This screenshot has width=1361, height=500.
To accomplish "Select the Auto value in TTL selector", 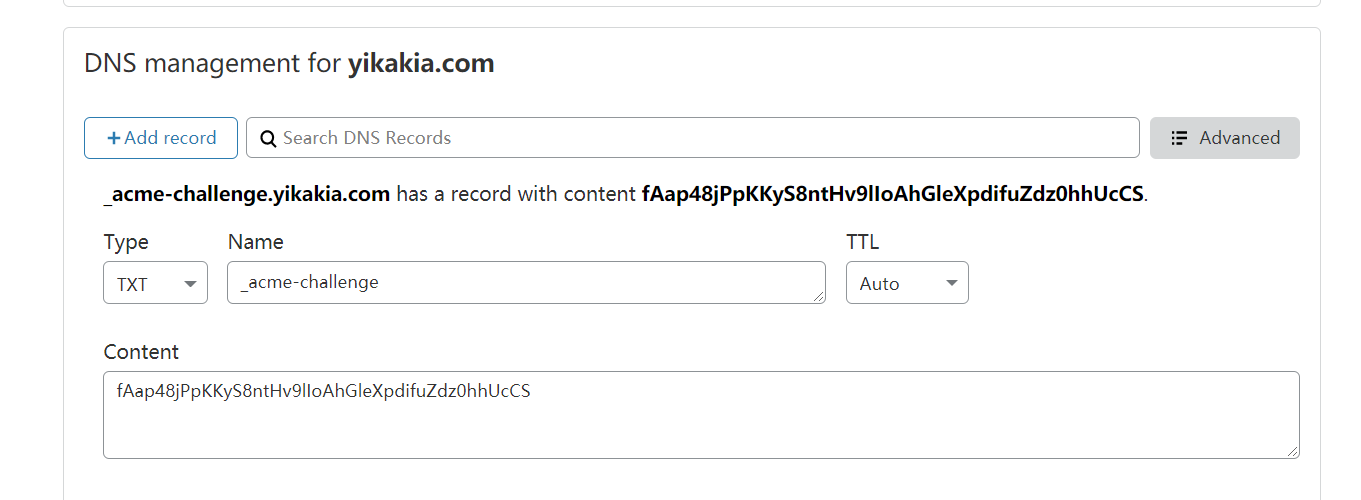I will point(880,283).
